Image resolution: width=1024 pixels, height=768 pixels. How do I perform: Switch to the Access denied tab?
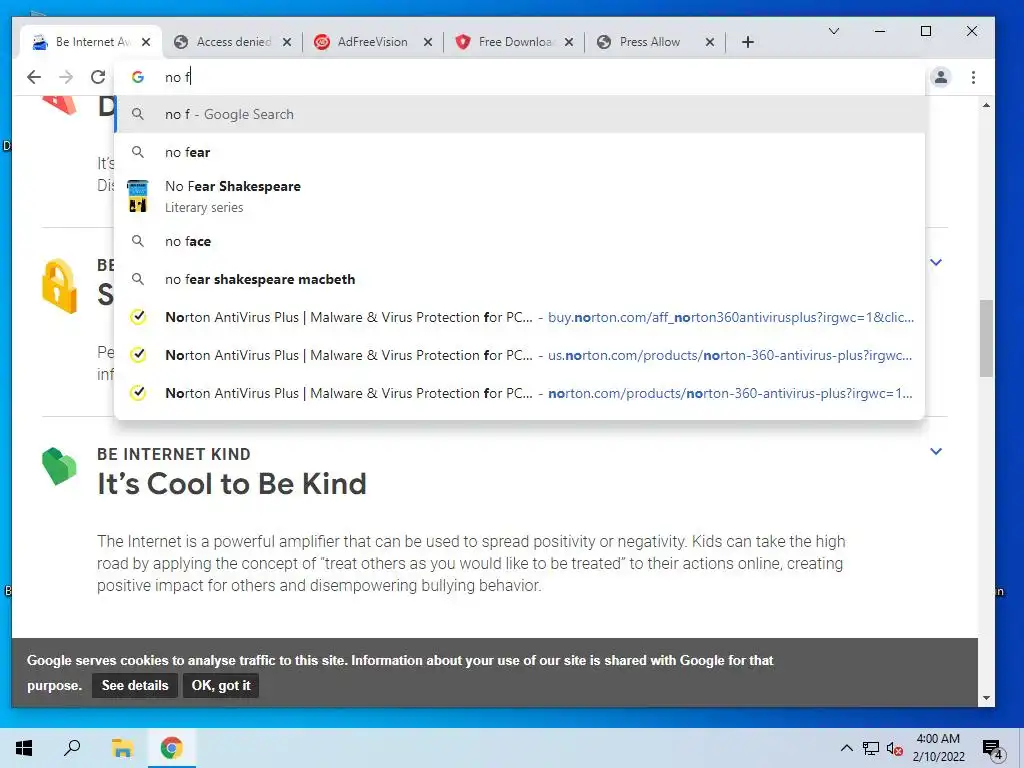(x=234, y=42)
